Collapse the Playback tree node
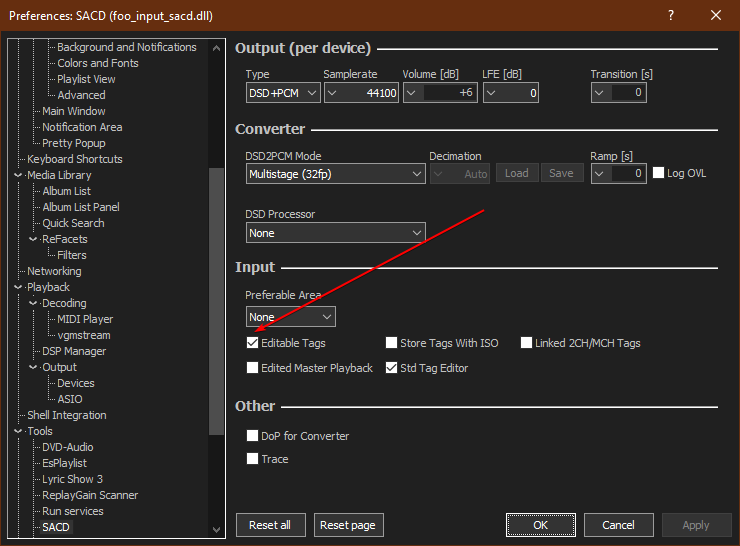Image resolution: width=740 pixels, height=546 pixels. click(18, 287)
